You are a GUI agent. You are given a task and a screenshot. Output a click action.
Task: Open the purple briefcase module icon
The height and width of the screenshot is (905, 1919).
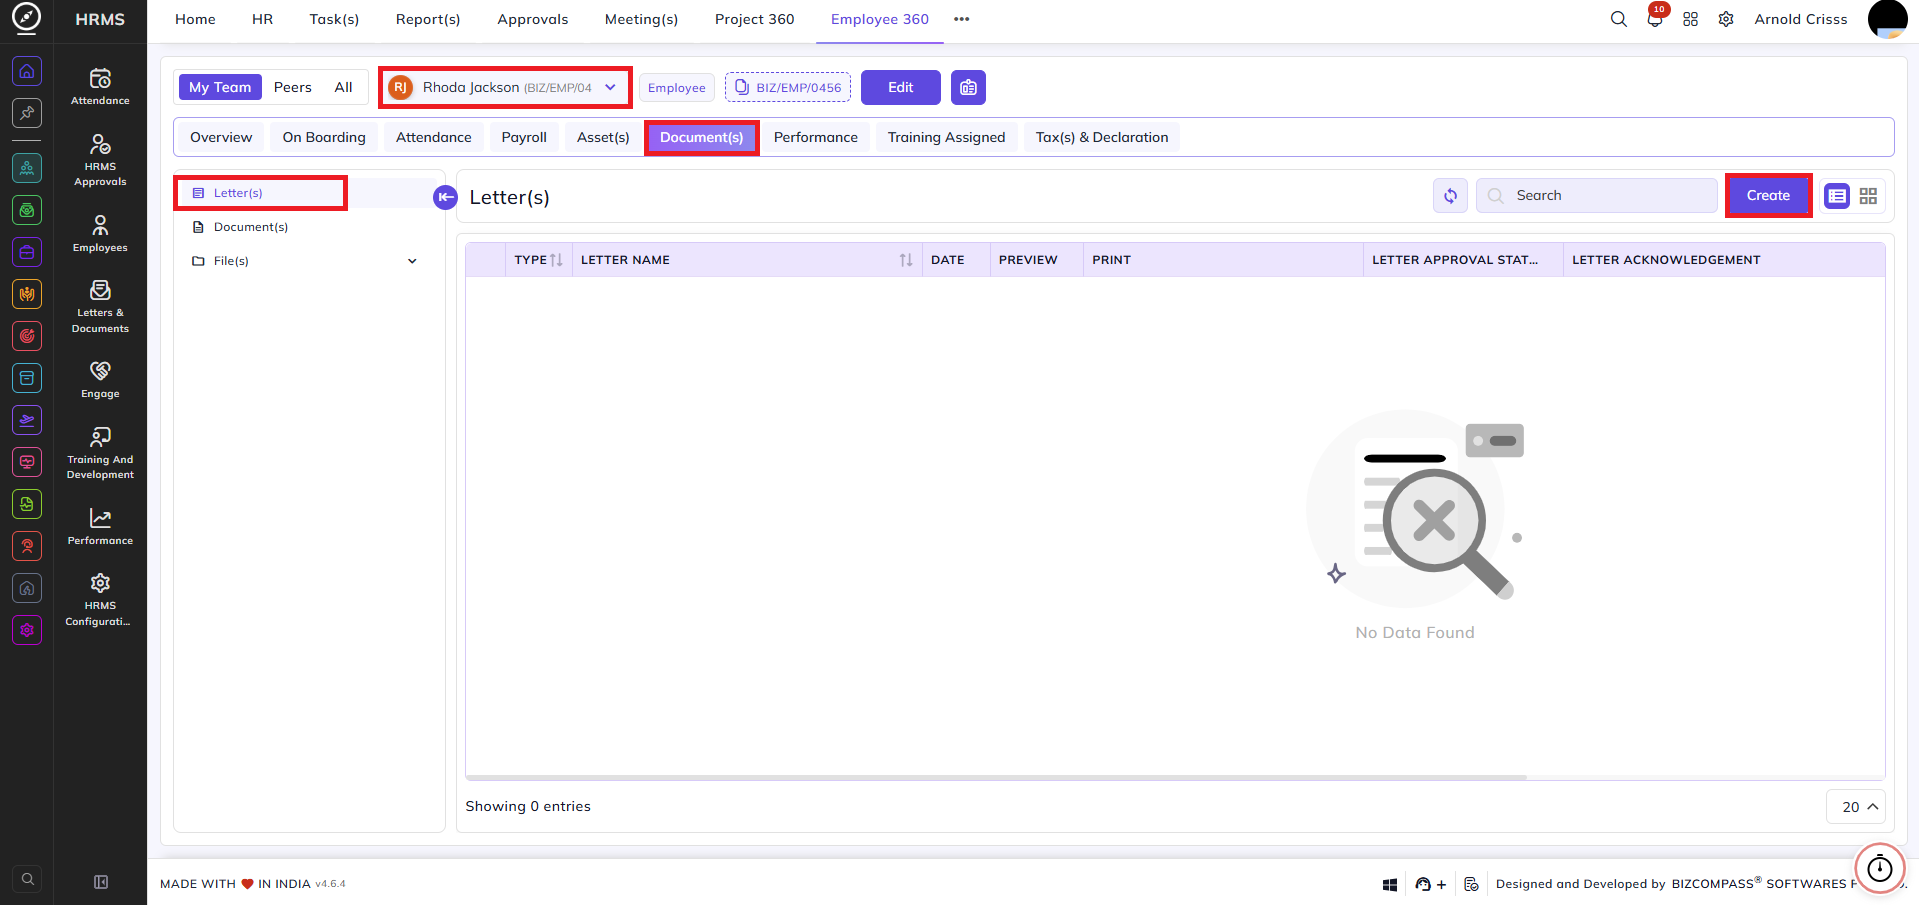(x=27, y=252)
